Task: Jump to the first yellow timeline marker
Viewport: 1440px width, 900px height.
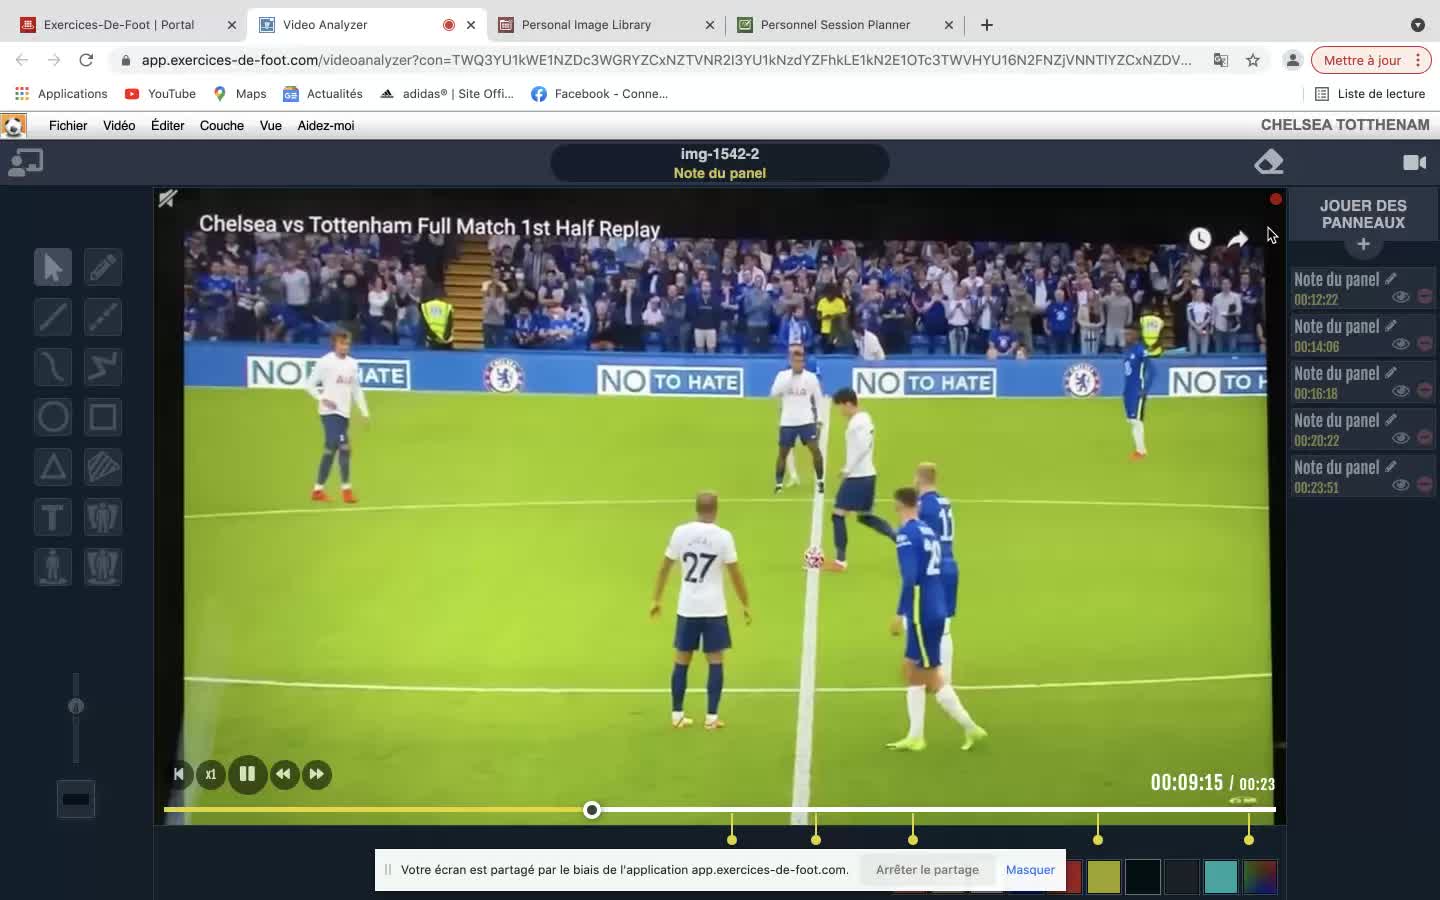Action: [x=732, y=838]
